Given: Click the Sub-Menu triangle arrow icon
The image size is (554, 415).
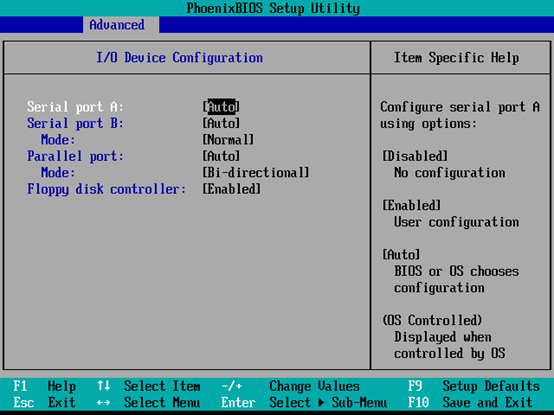Looking at the screenshot, I should click(321, 402).
